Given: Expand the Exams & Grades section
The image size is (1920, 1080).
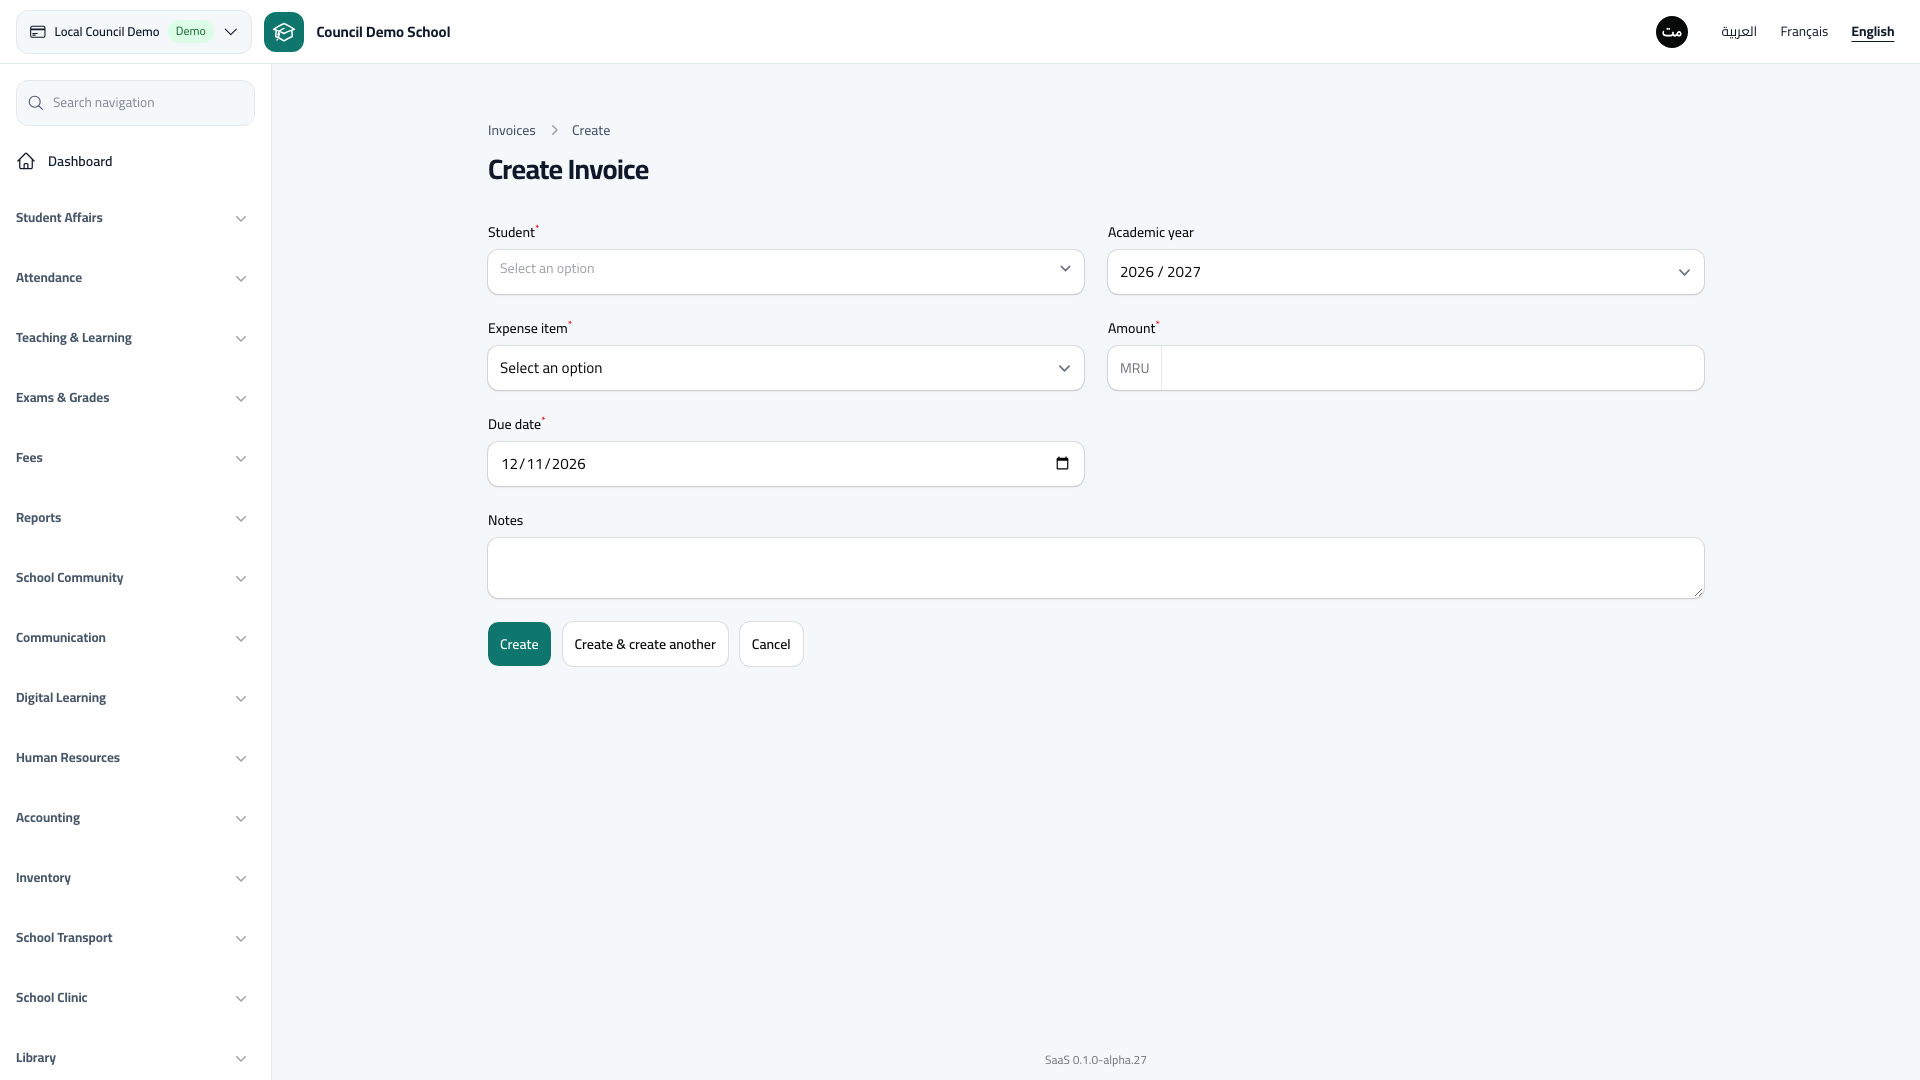Looking at the screenshot, I should pos(131,398).
